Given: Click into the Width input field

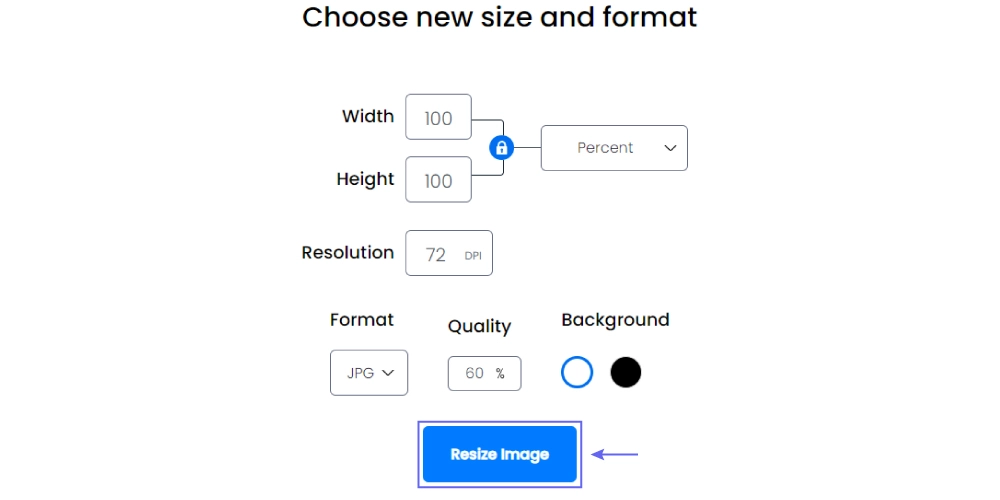Looking at the screenshot, I should (x=438, y=118).
